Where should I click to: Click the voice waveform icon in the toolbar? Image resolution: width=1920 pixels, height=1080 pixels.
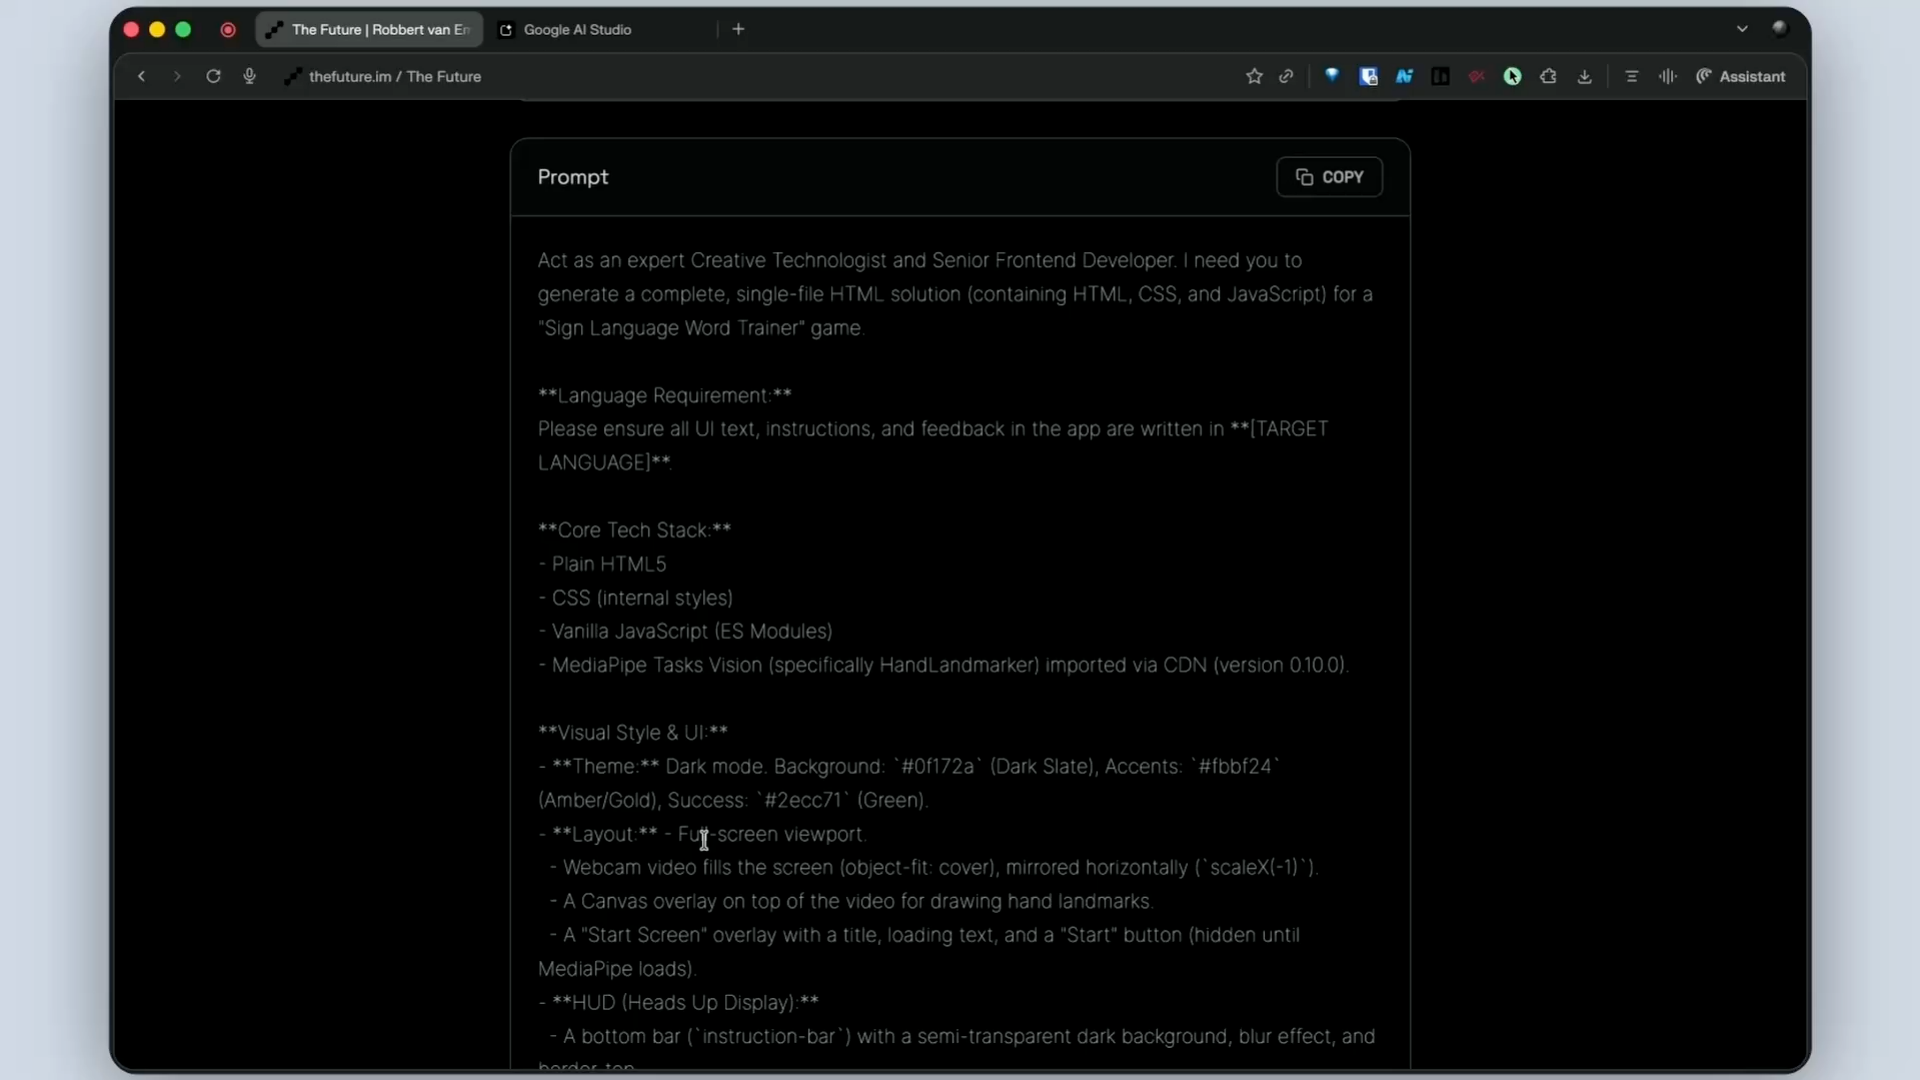coord(1667,76)
